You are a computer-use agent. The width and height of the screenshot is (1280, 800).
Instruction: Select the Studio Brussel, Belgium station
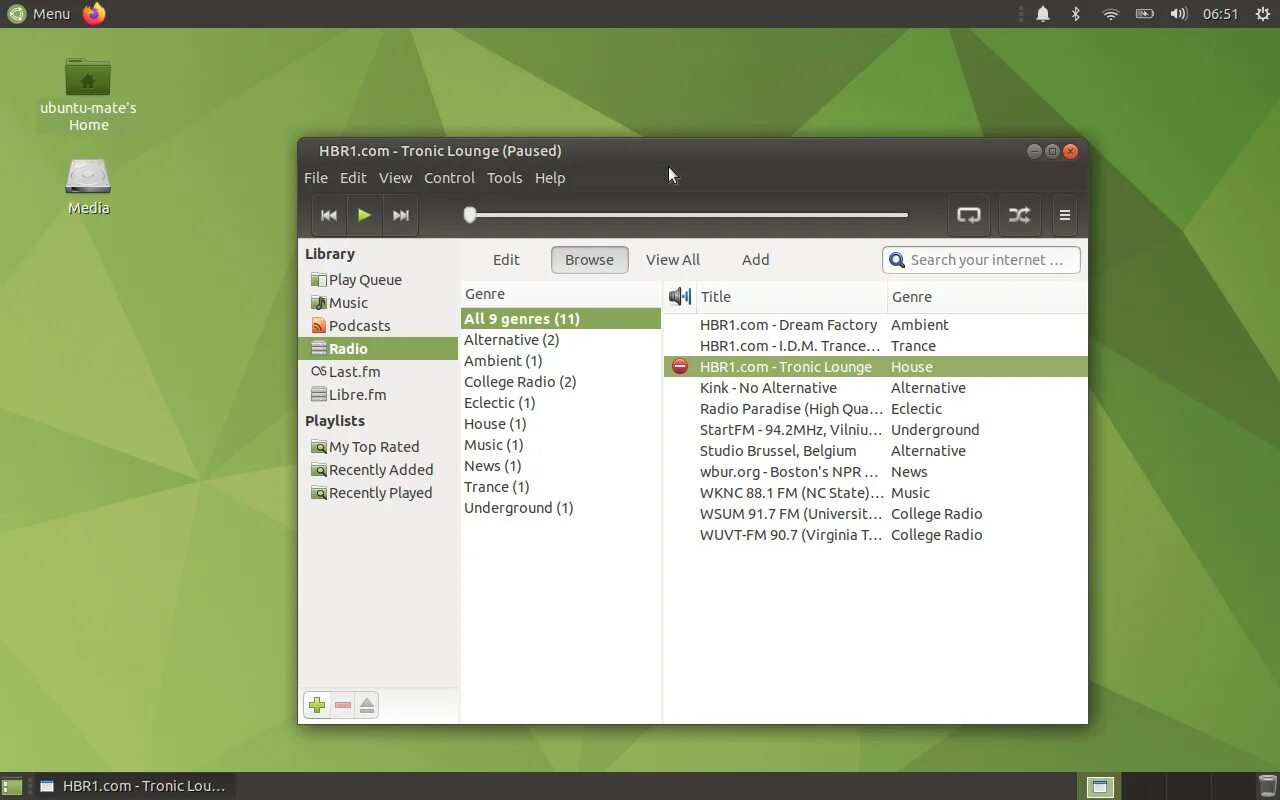tap(875, 451)
